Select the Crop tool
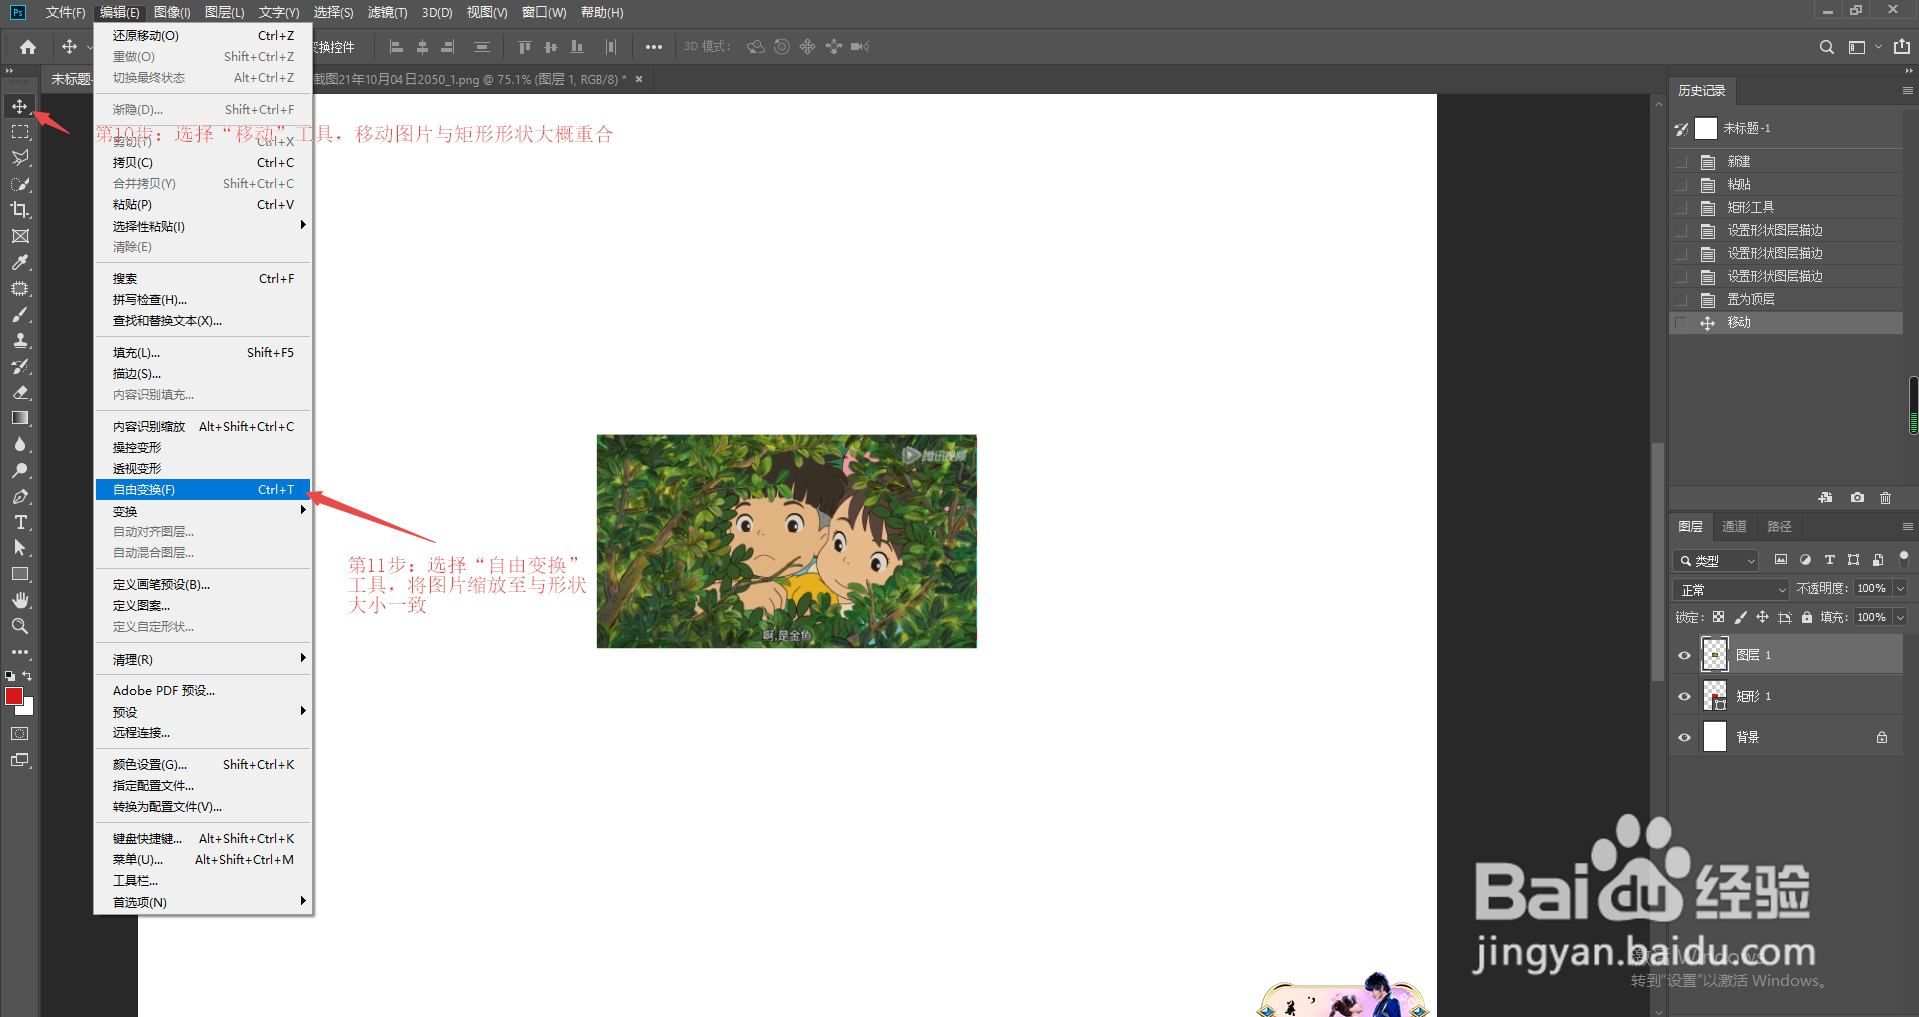This screenshot has height=1017, width=1919. coord(20,210)
